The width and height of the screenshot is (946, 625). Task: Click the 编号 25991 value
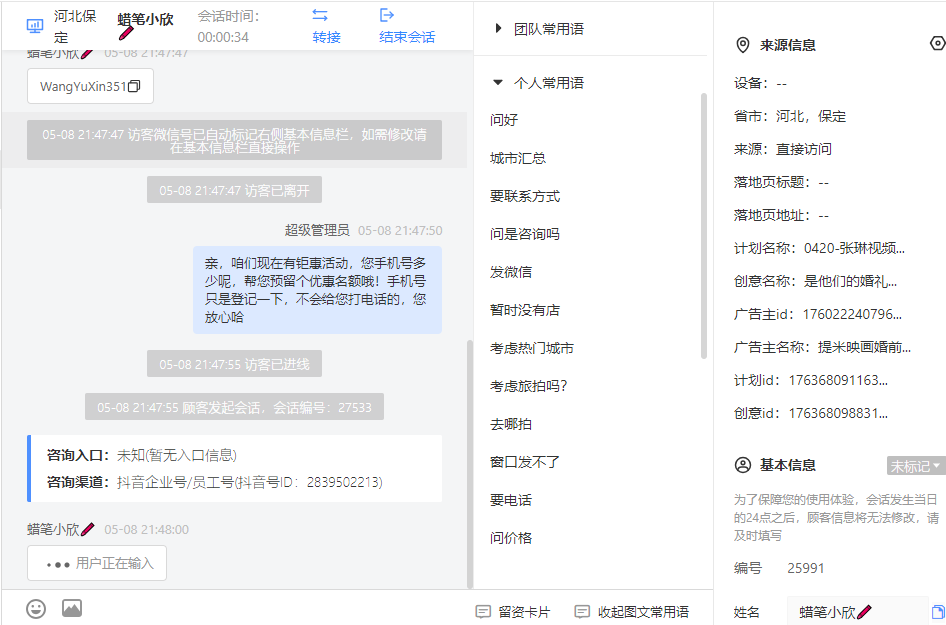click(805, 568)
